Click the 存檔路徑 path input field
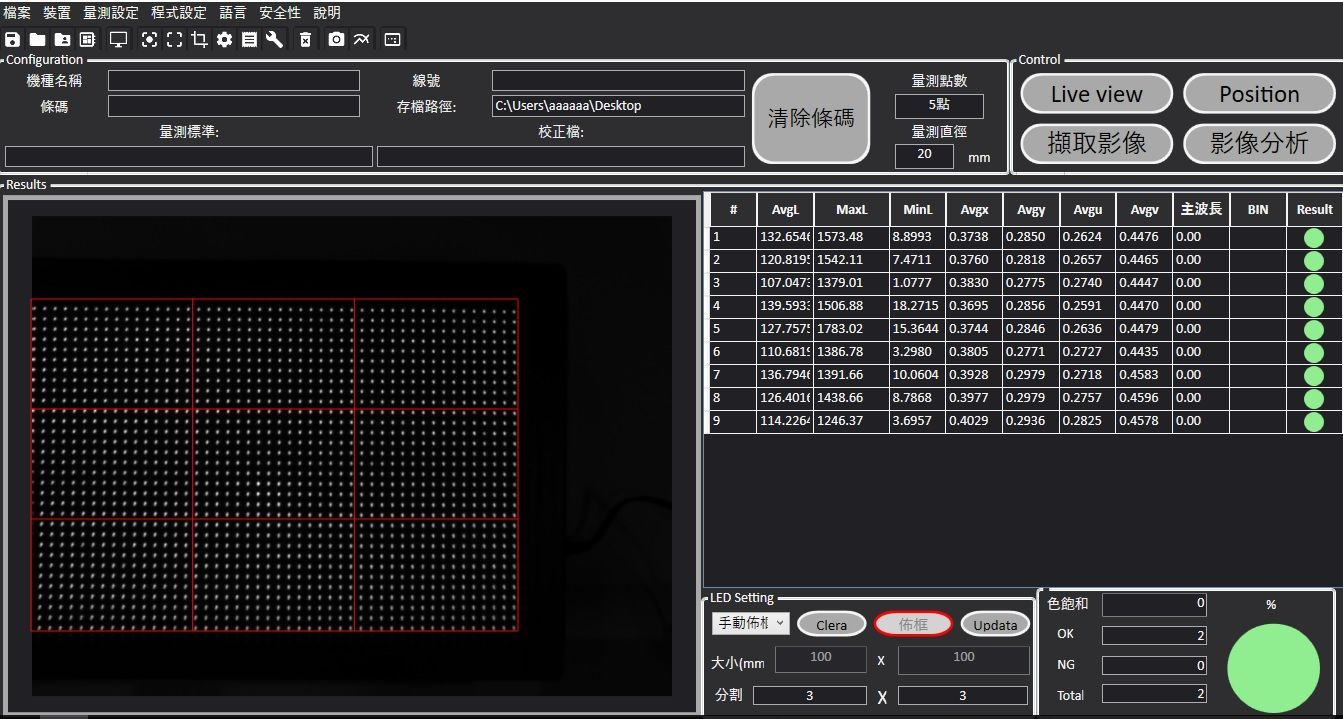This screenshot has height=719, width=1343. [x=618, y=106]
